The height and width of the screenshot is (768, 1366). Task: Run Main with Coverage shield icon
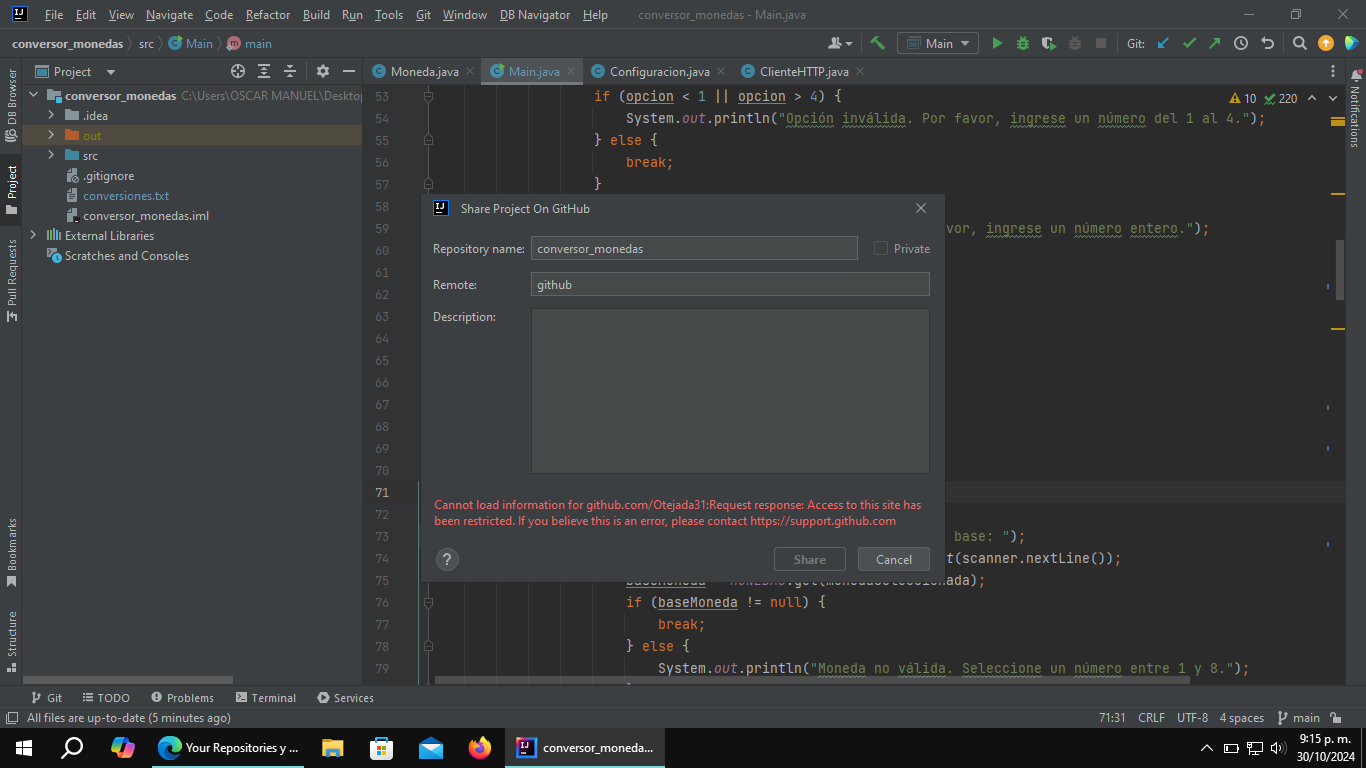pos(1048,43)
